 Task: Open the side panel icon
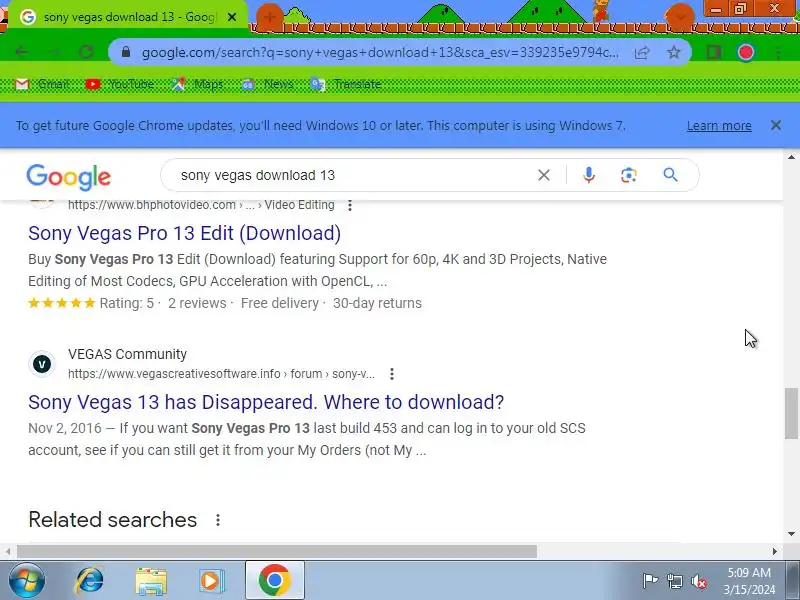(713, 52)
